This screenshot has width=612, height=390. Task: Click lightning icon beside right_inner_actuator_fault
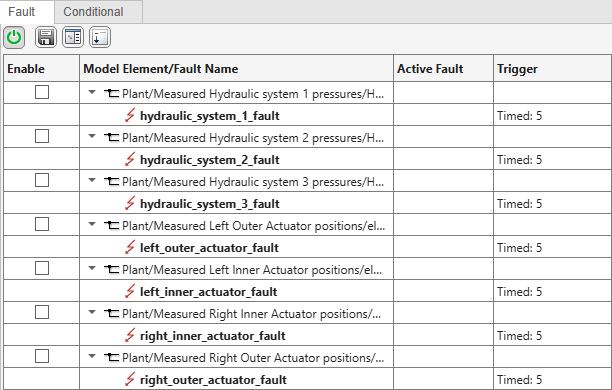pyautogui.click(x=130, y=336)
